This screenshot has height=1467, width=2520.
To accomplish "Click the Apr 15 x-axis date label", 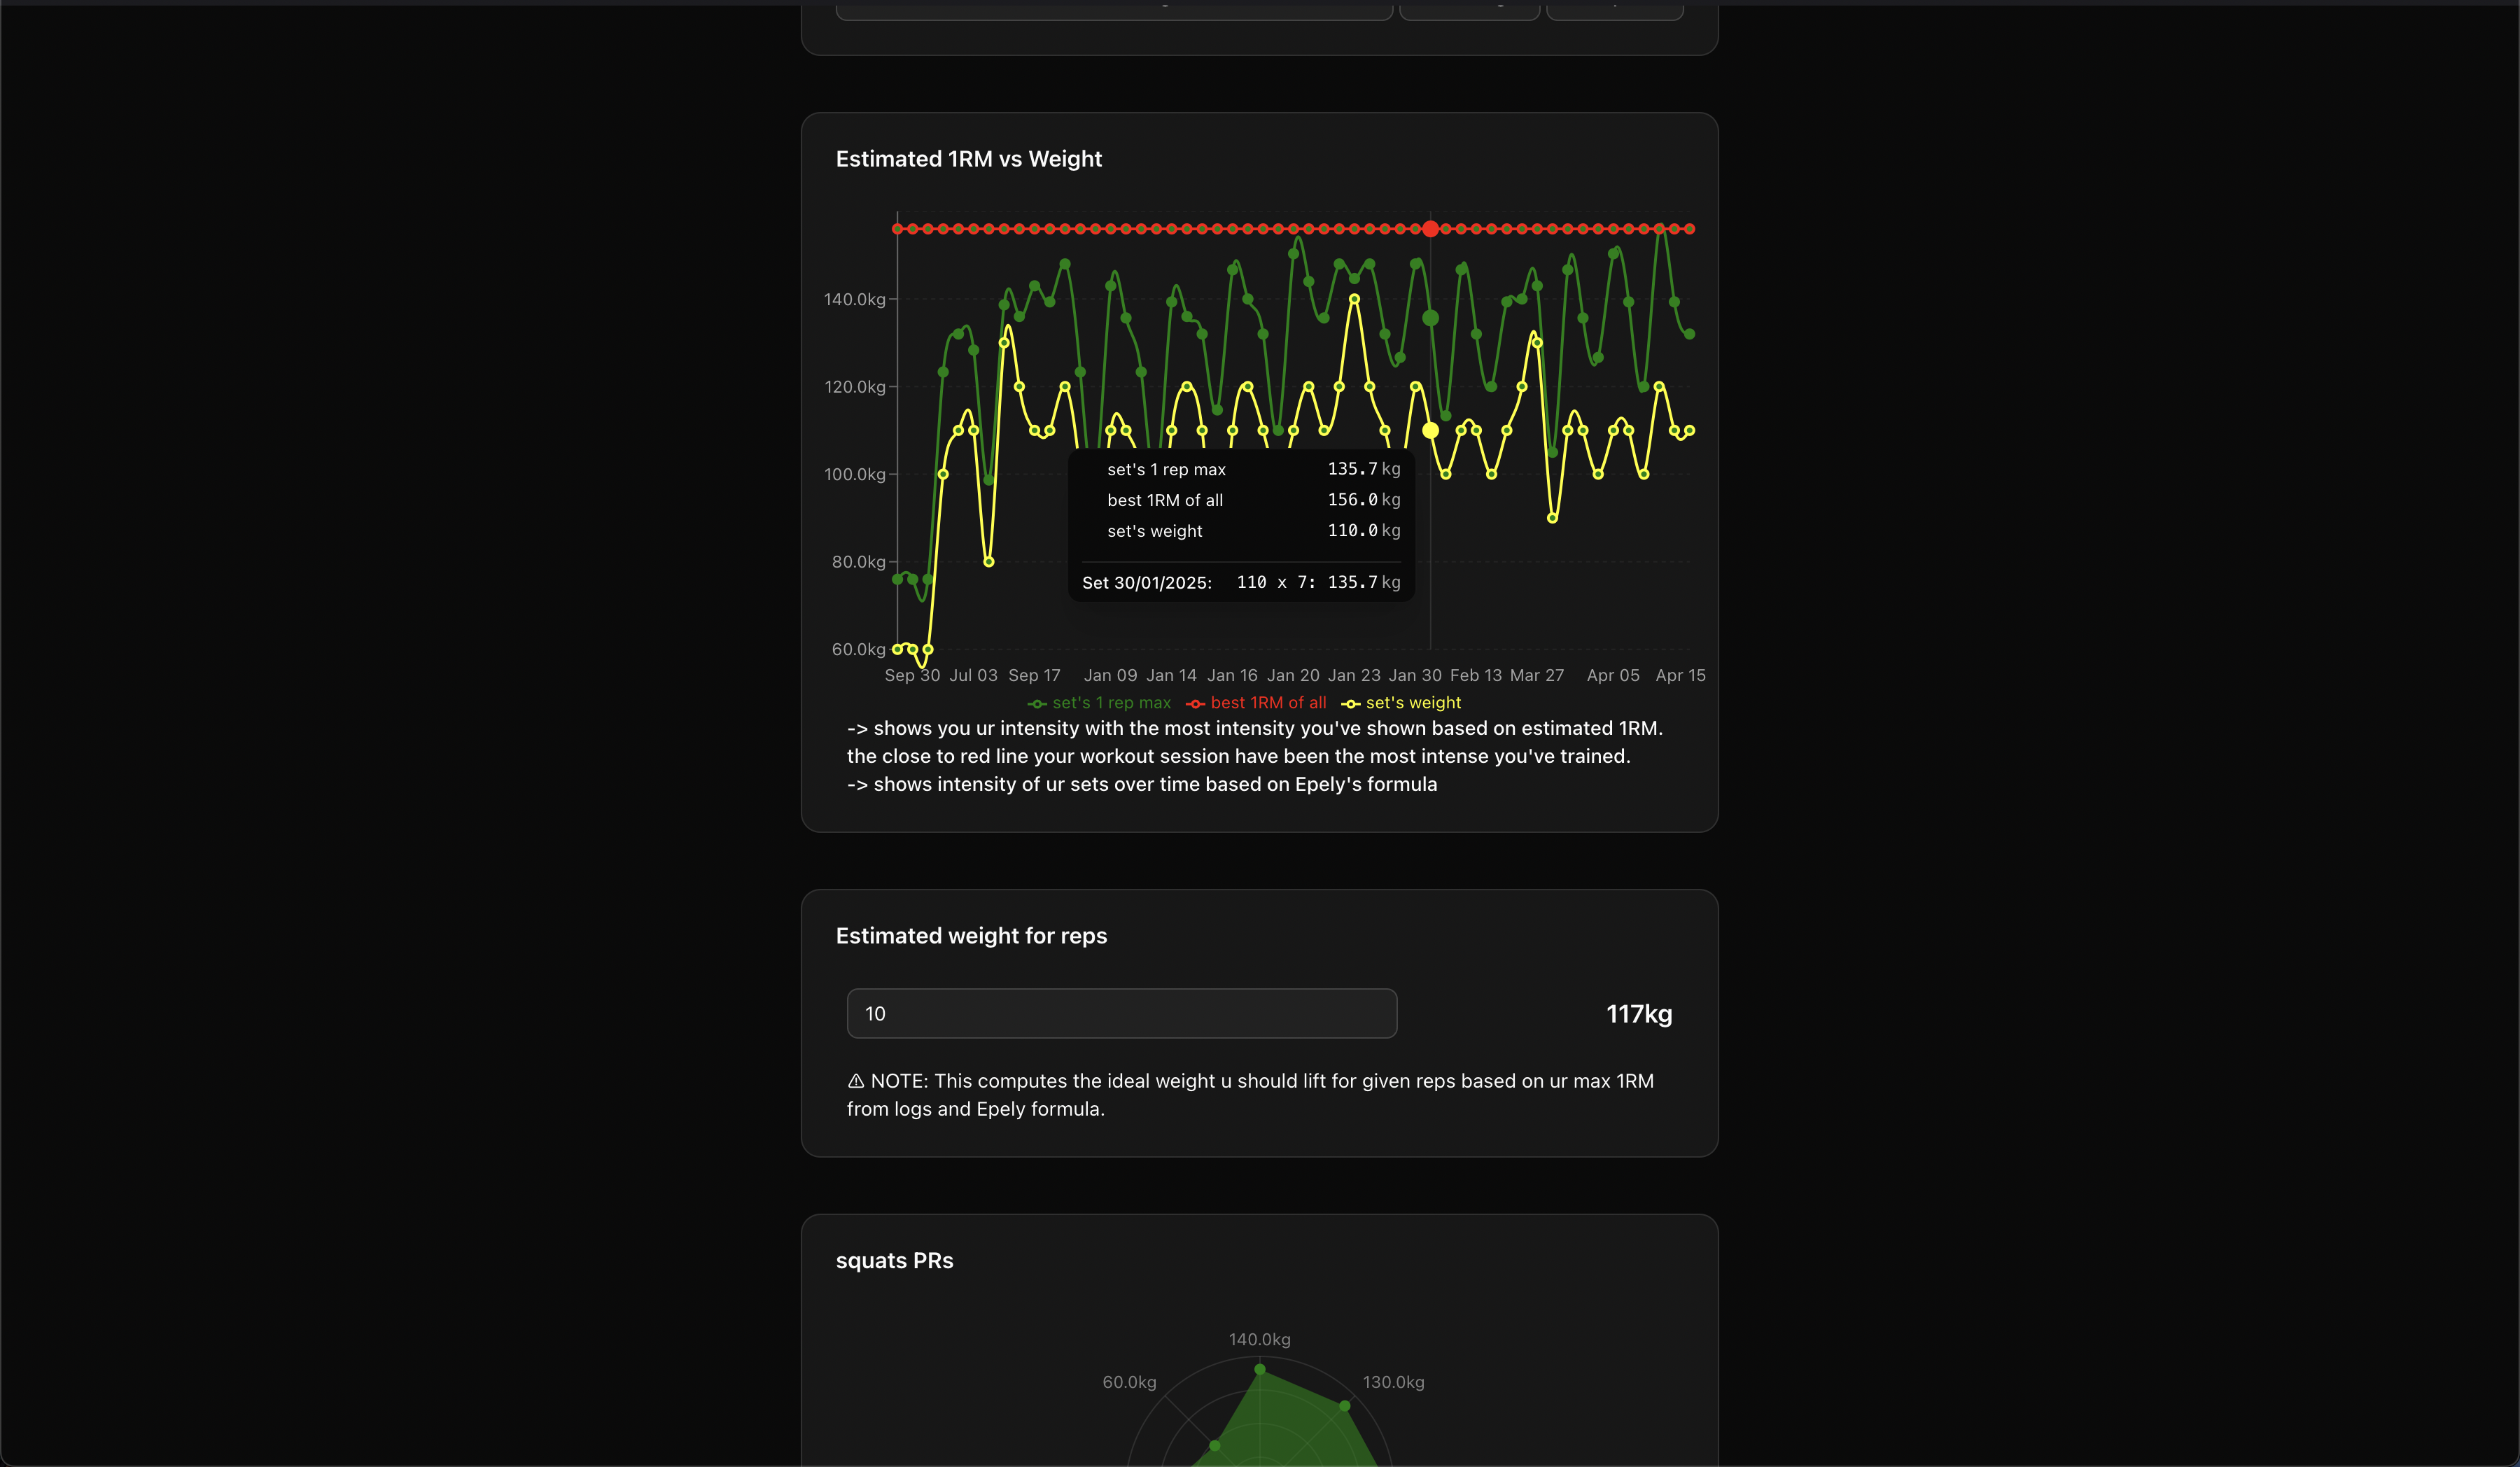I will (1680, 675).
